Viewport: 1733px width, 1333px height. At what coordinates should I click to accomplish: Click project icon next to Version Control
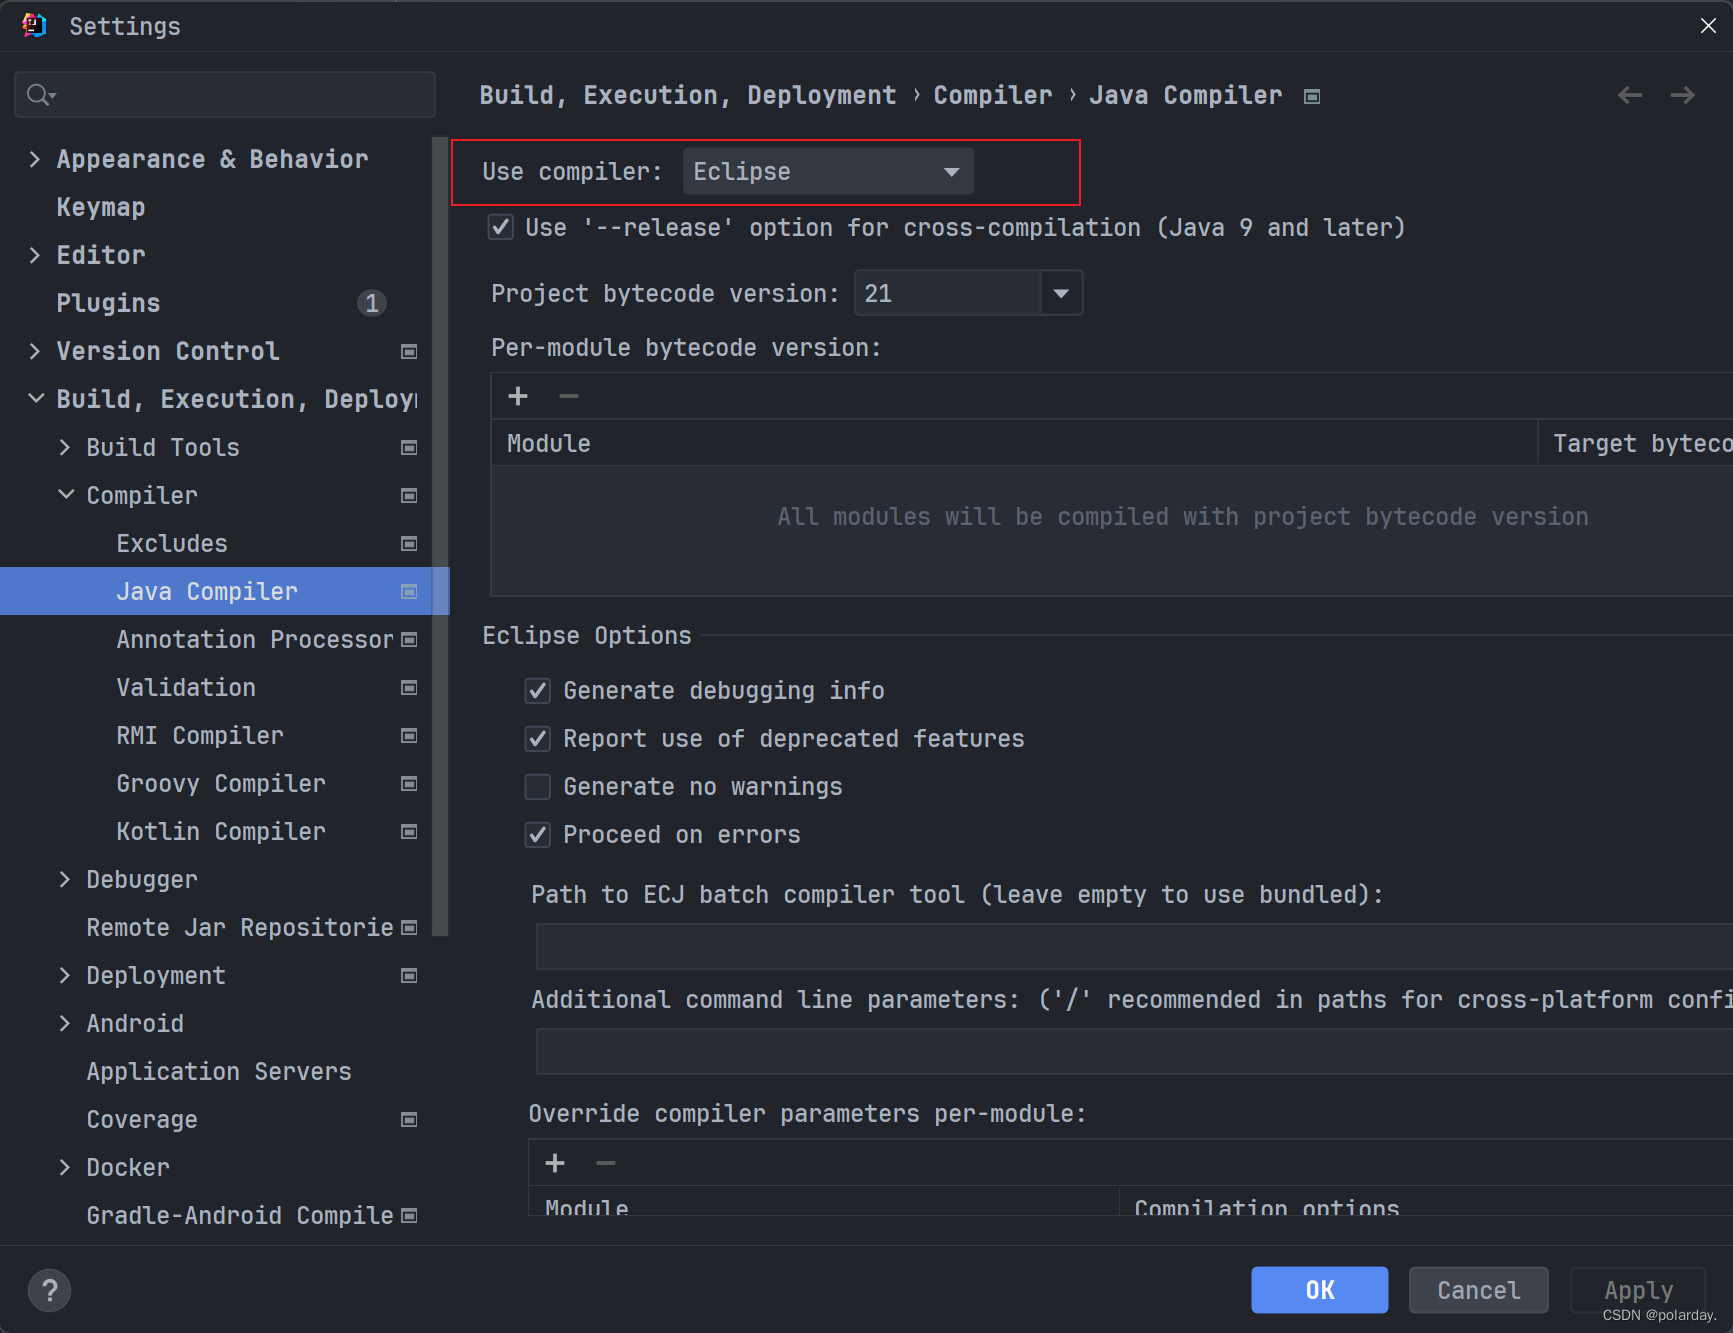409,351
